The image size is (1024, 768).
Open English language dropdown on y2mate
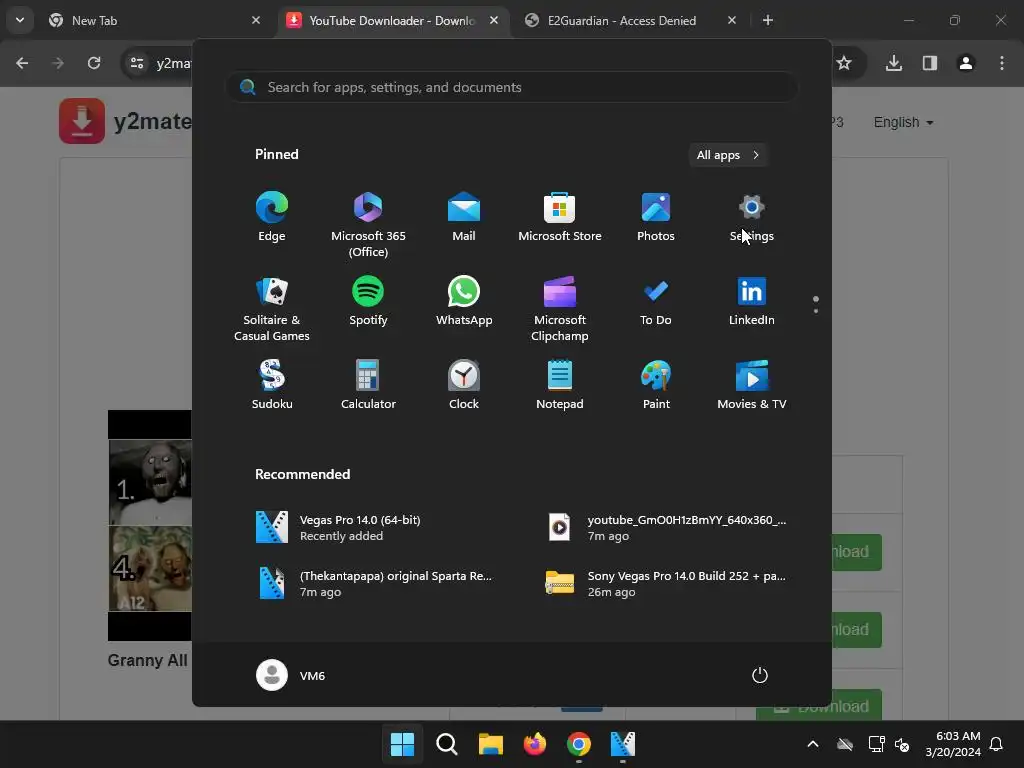pos(903,122)
